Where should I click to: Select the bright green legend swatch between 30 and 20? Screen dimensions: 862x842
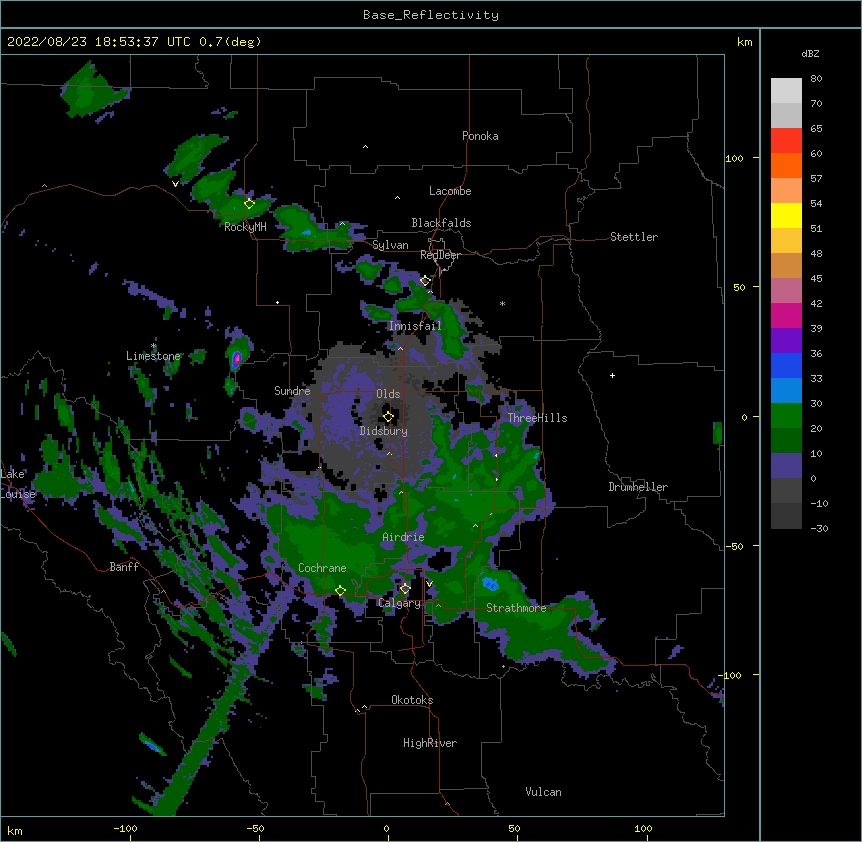786,416
